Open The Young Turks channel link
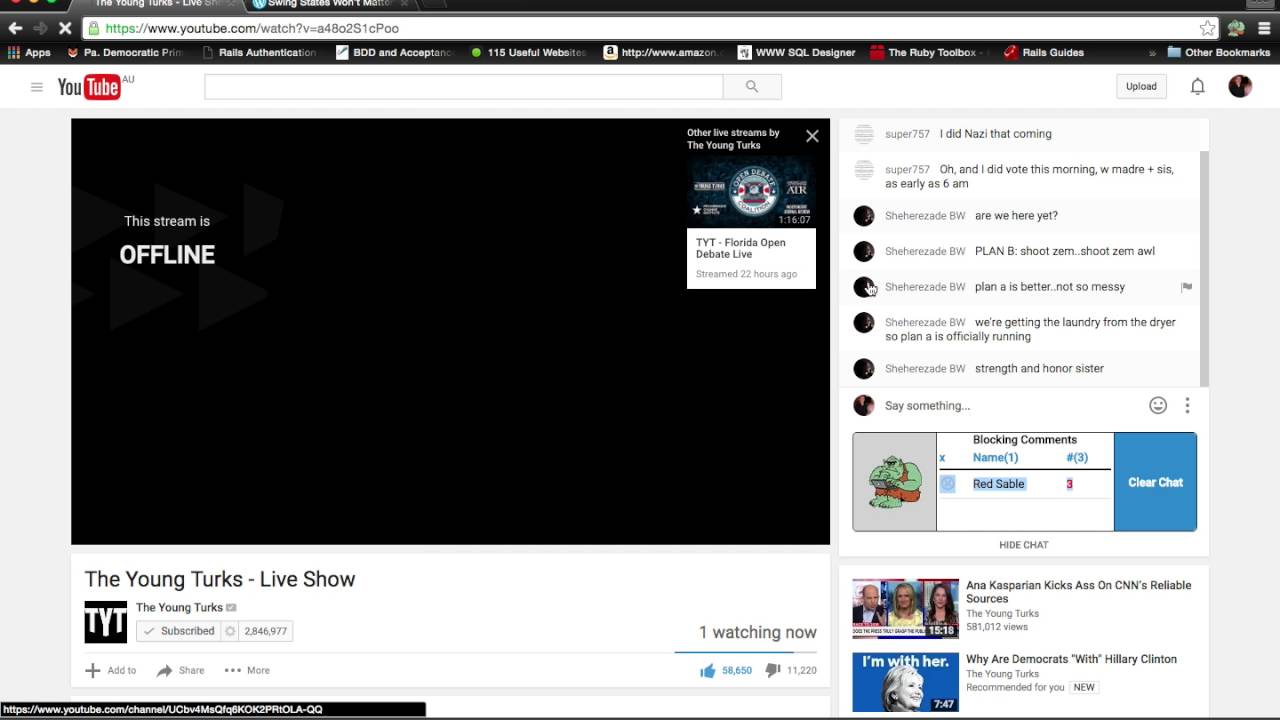1280x720 pixels. pyautogui.click(x=179, y=607)
